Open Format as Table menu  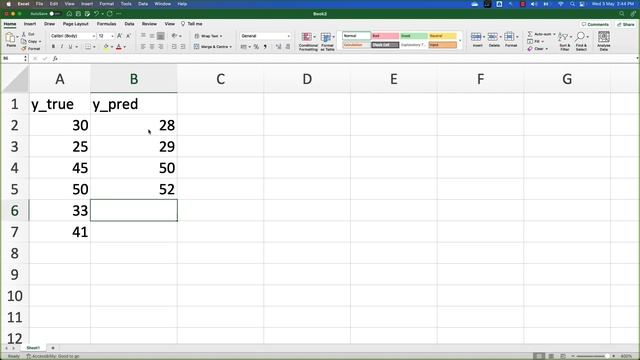coord(327,42)
